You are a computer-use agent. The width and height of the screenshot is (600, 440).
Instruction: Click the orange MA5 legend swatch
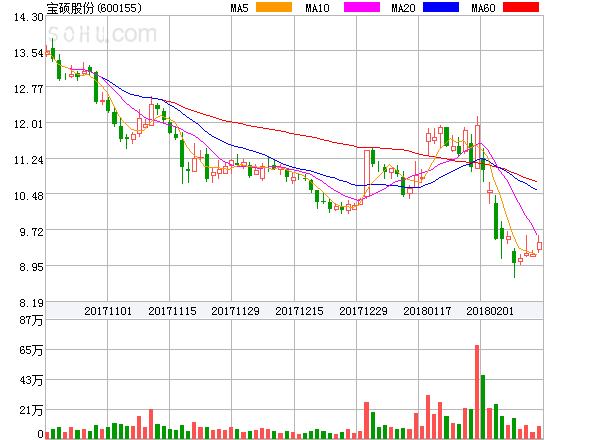(275, 8)
